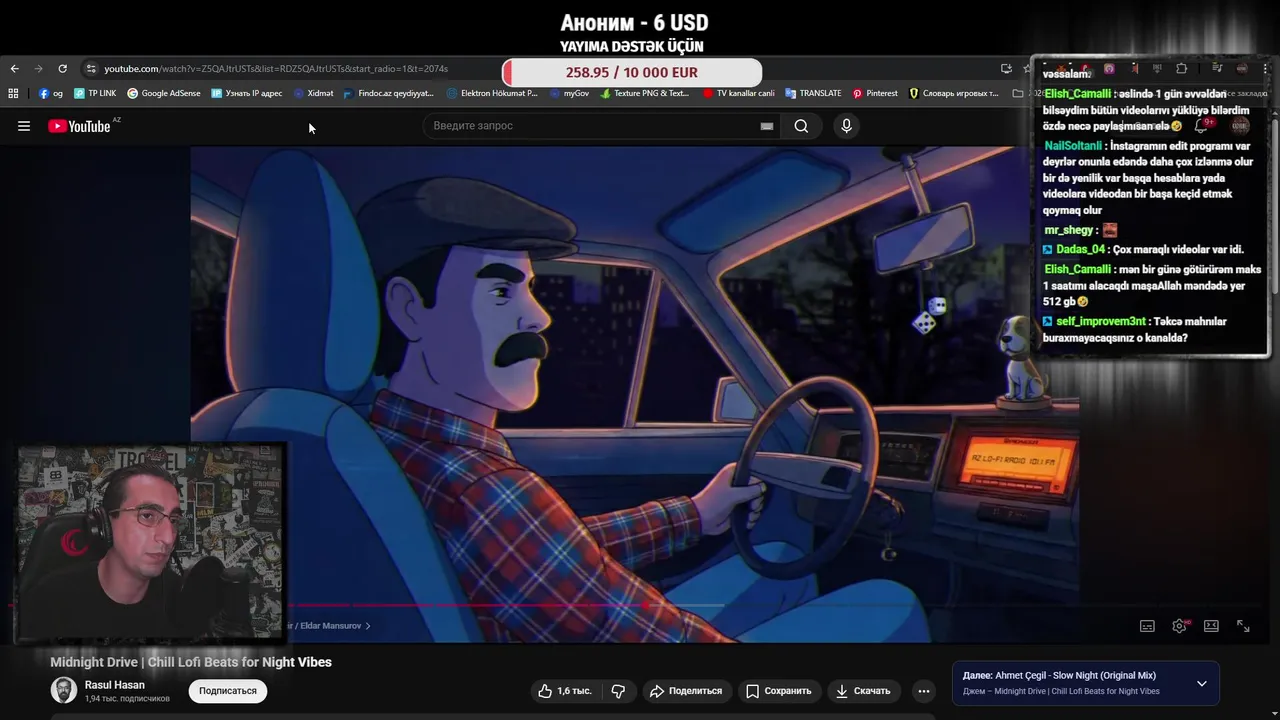
Task: Click the youtube.com address bar URL
Action: coord(276,69)
